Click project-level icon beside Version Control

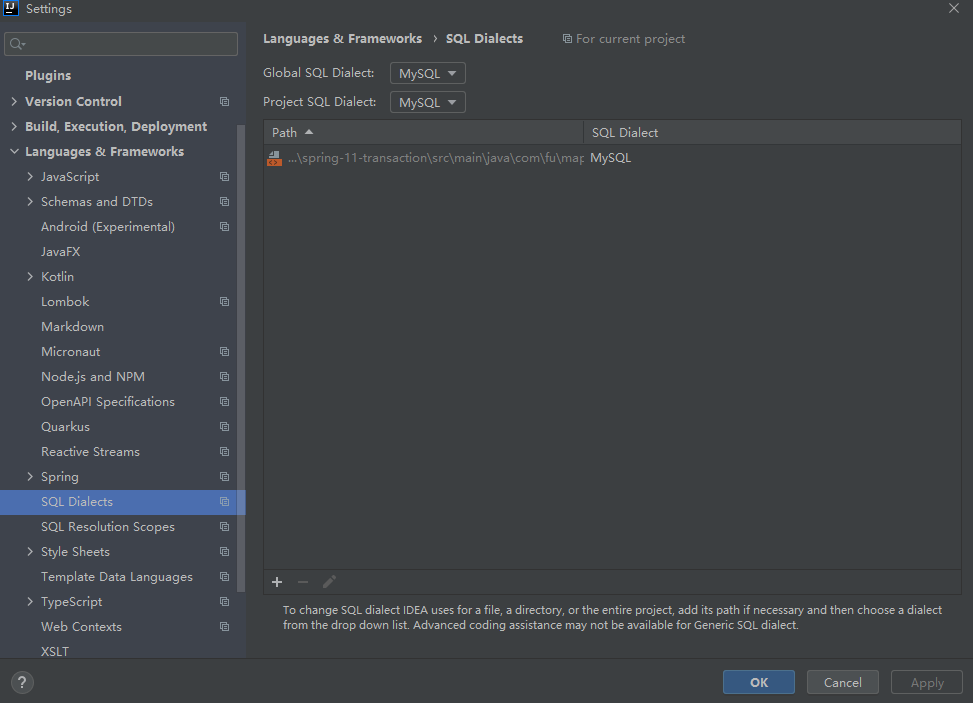pos(225,101)
